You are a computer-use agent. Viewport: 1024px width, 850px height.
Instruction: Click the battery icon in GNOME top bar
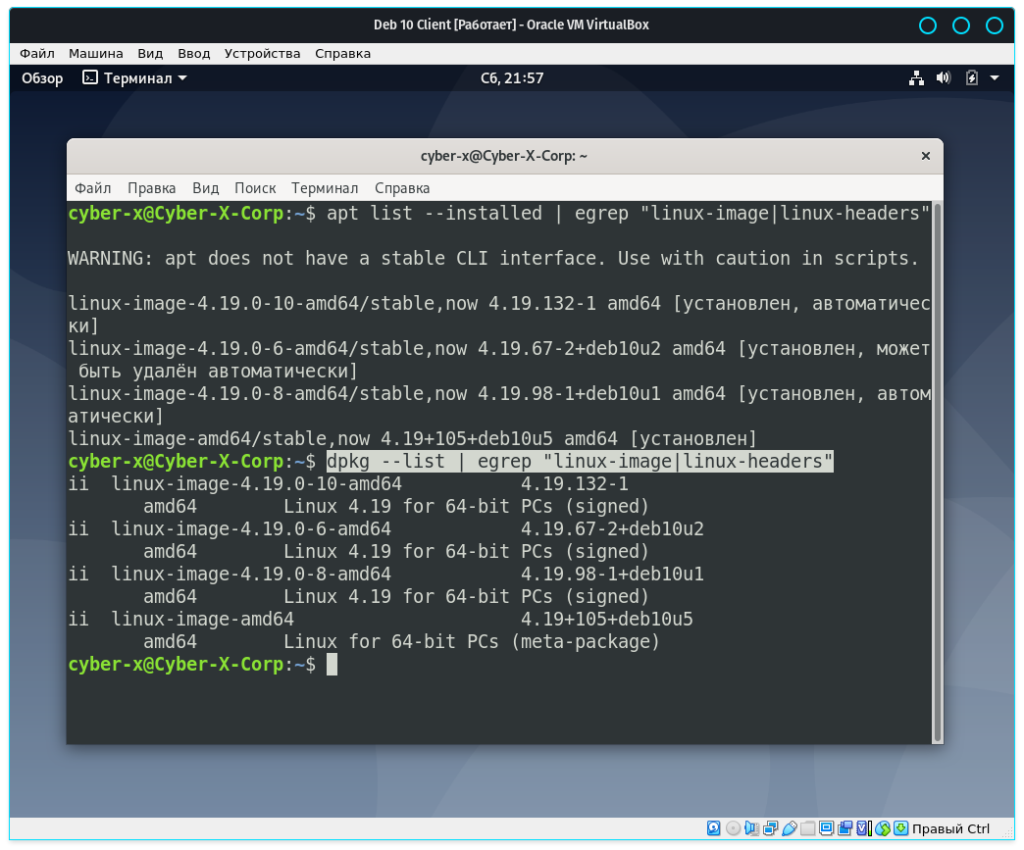[x=971, y=78]
